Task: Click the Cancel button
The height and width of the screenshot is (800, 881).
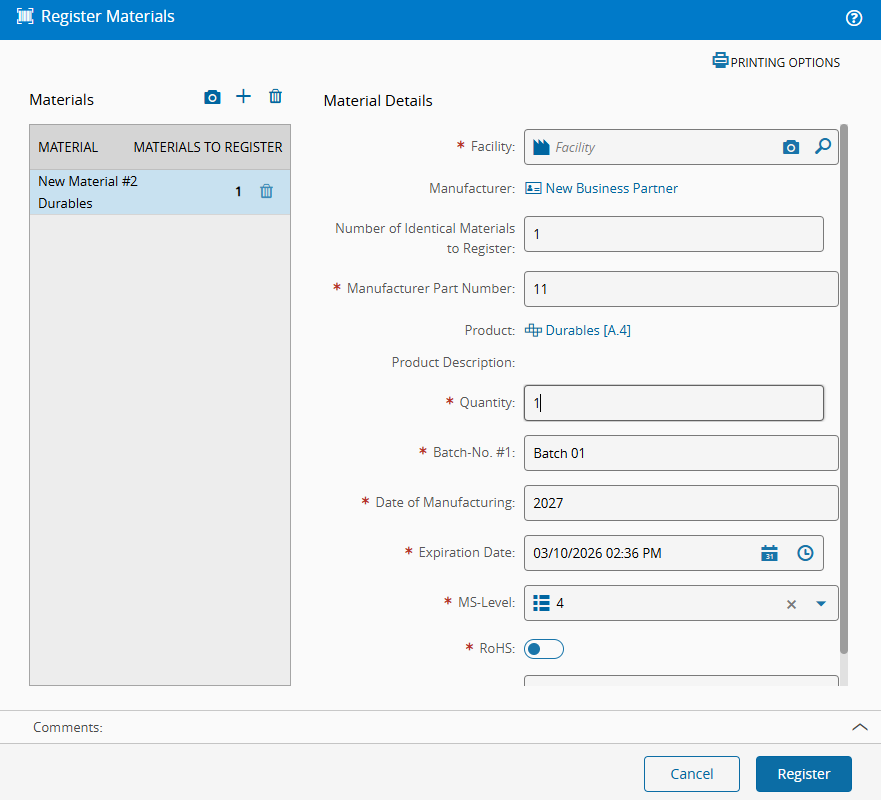Action: click(691, 774)
